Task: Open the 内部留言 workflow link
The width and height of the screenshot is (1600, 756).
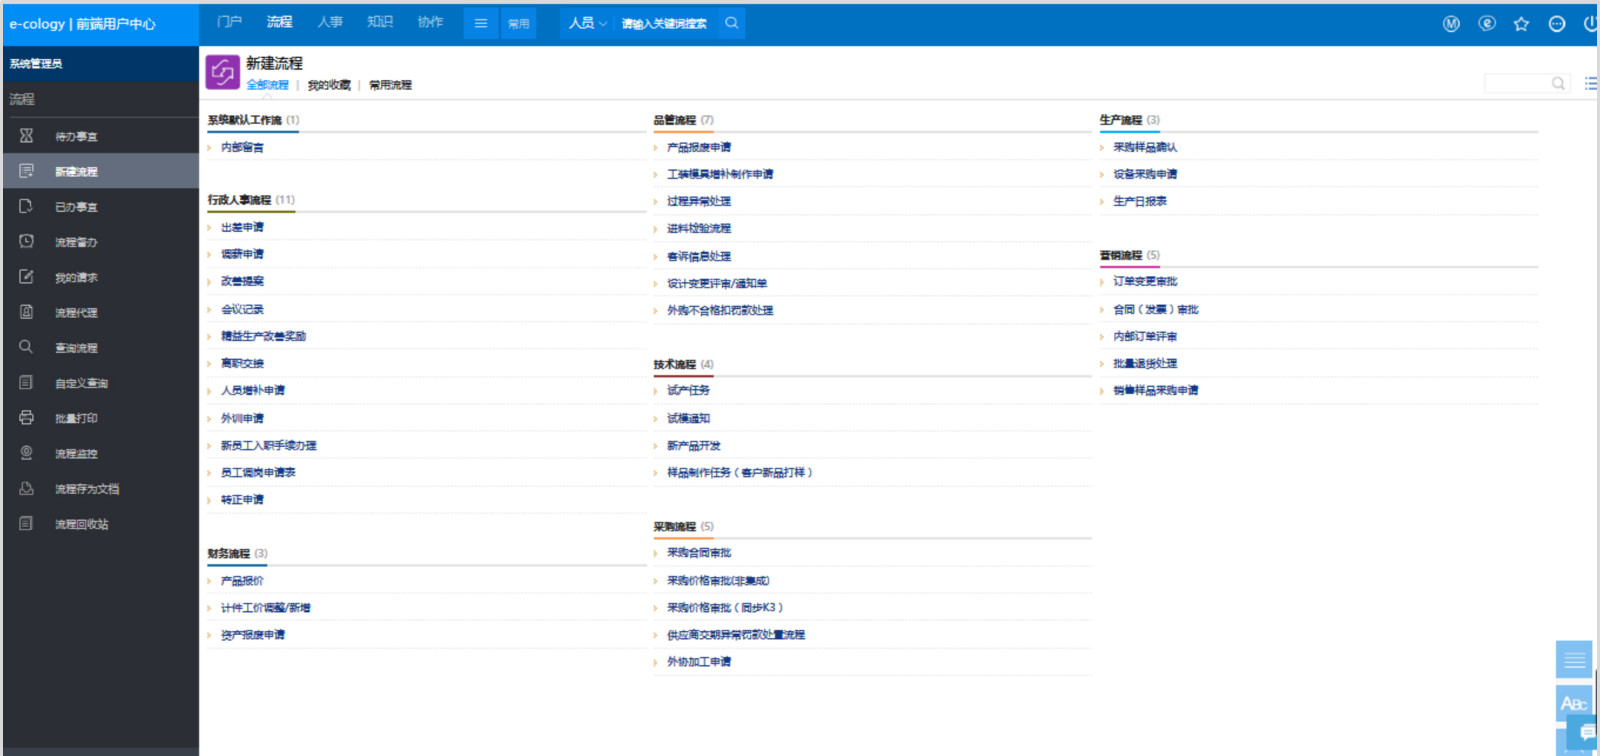Action: (243, 147)
